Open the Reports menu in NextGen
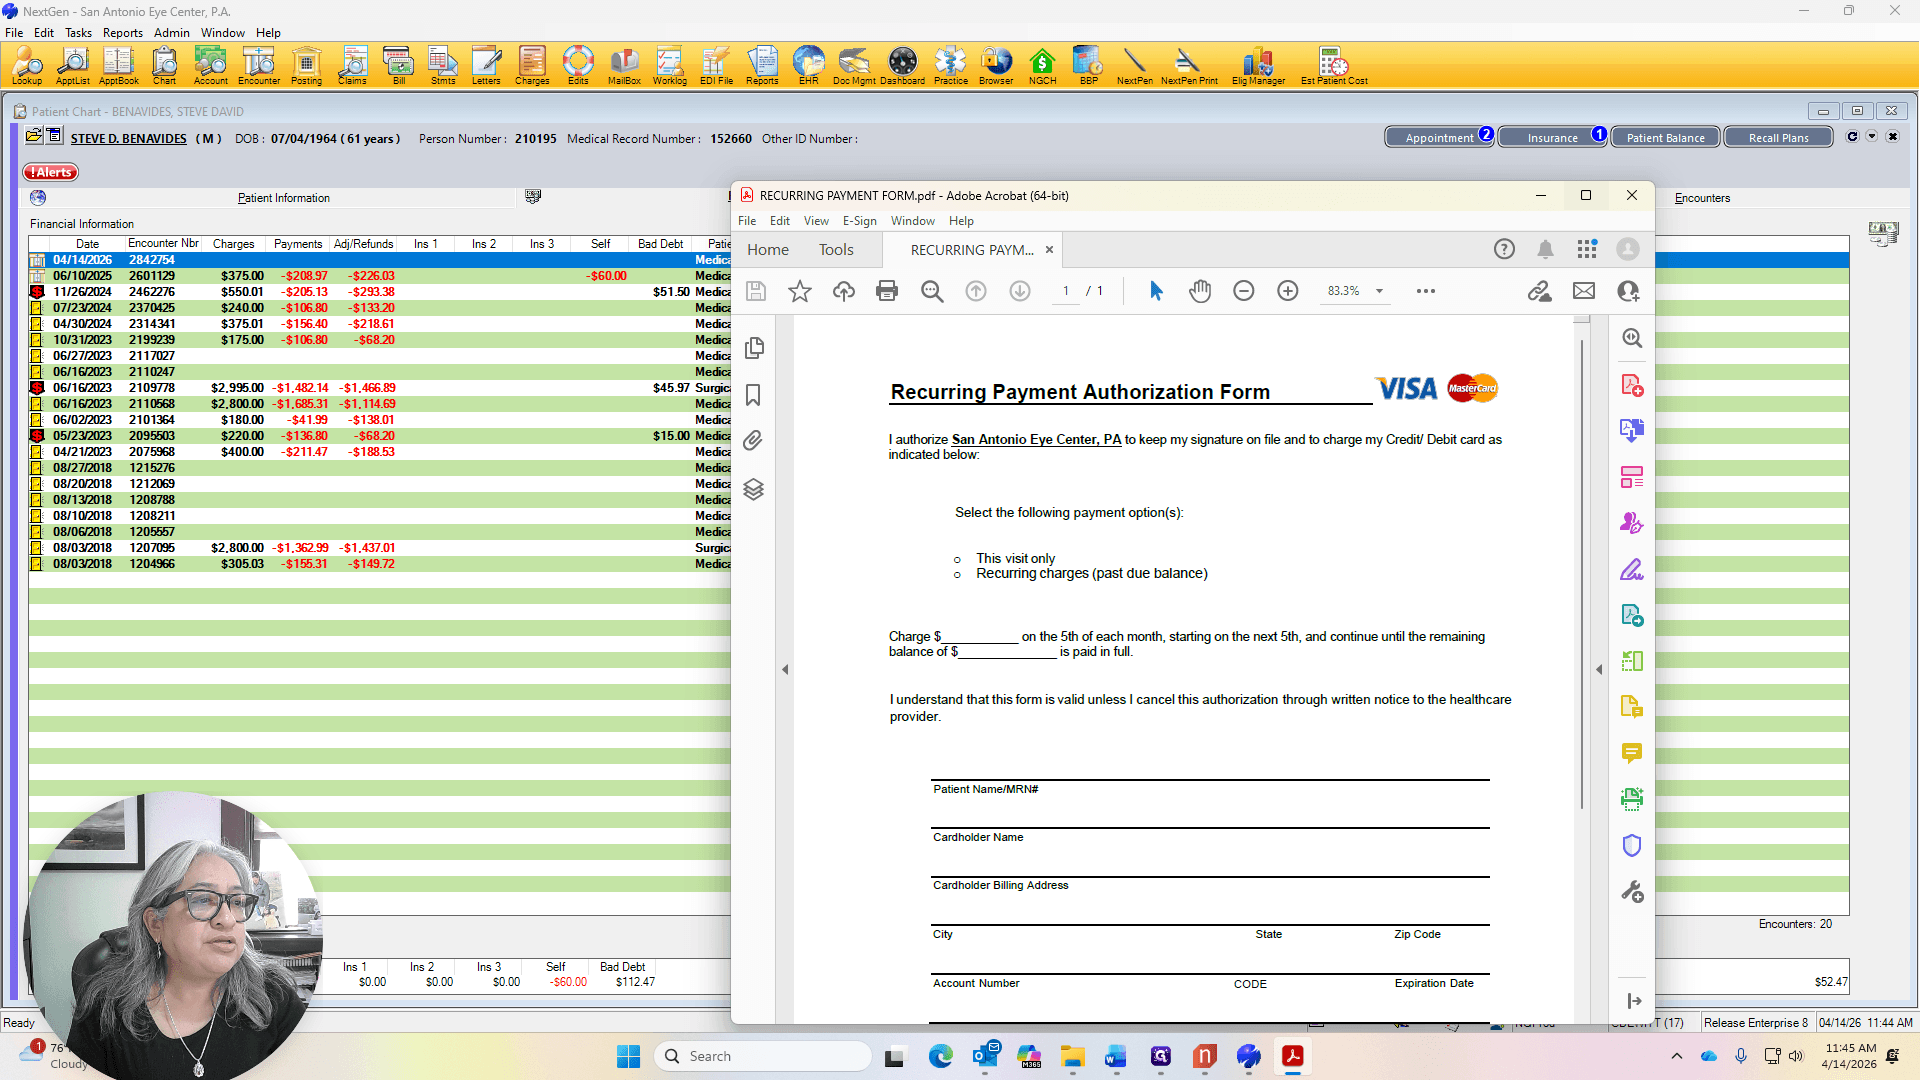Viewport: 1920px width, 1080px height. click(123, 32)
